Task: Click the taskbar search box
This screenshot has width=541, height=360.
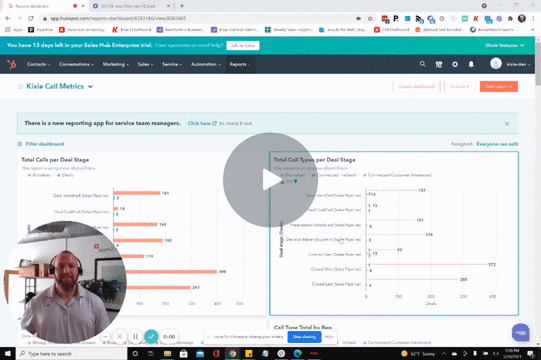Action: pos(71,353)
